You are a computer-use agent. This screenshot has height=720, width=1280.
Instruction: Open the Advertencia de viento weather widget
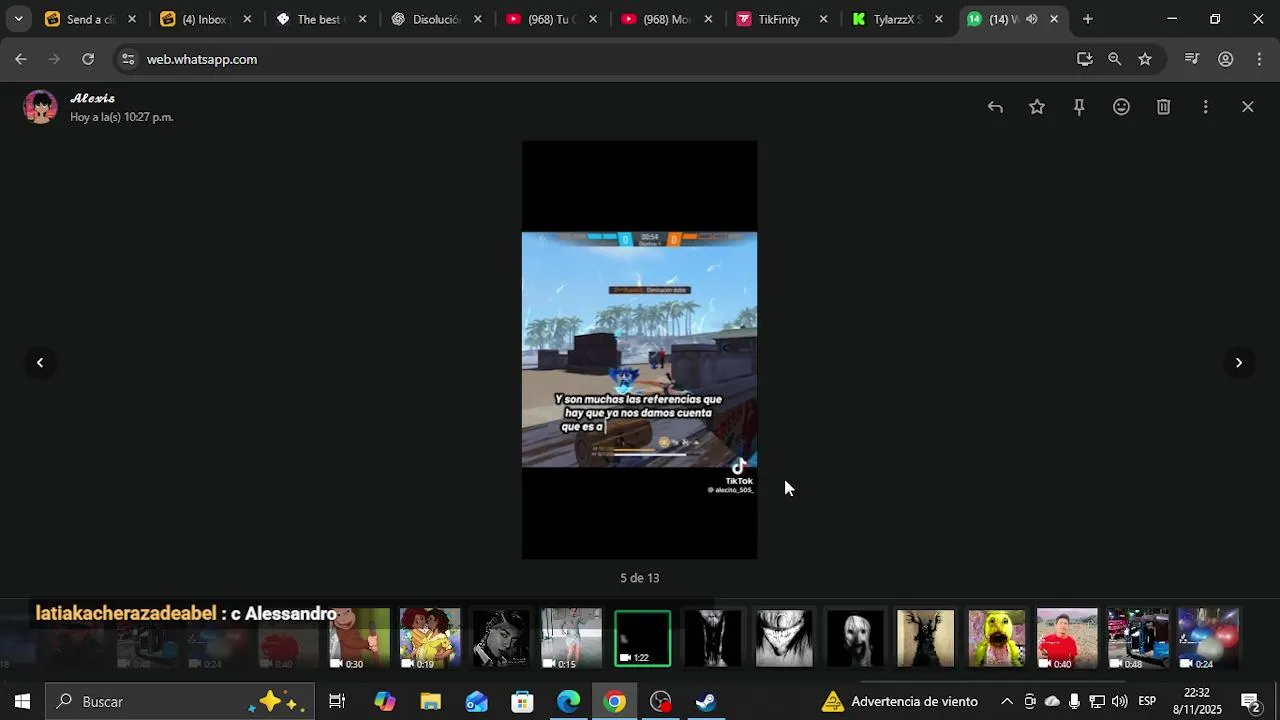coord(900,702)
